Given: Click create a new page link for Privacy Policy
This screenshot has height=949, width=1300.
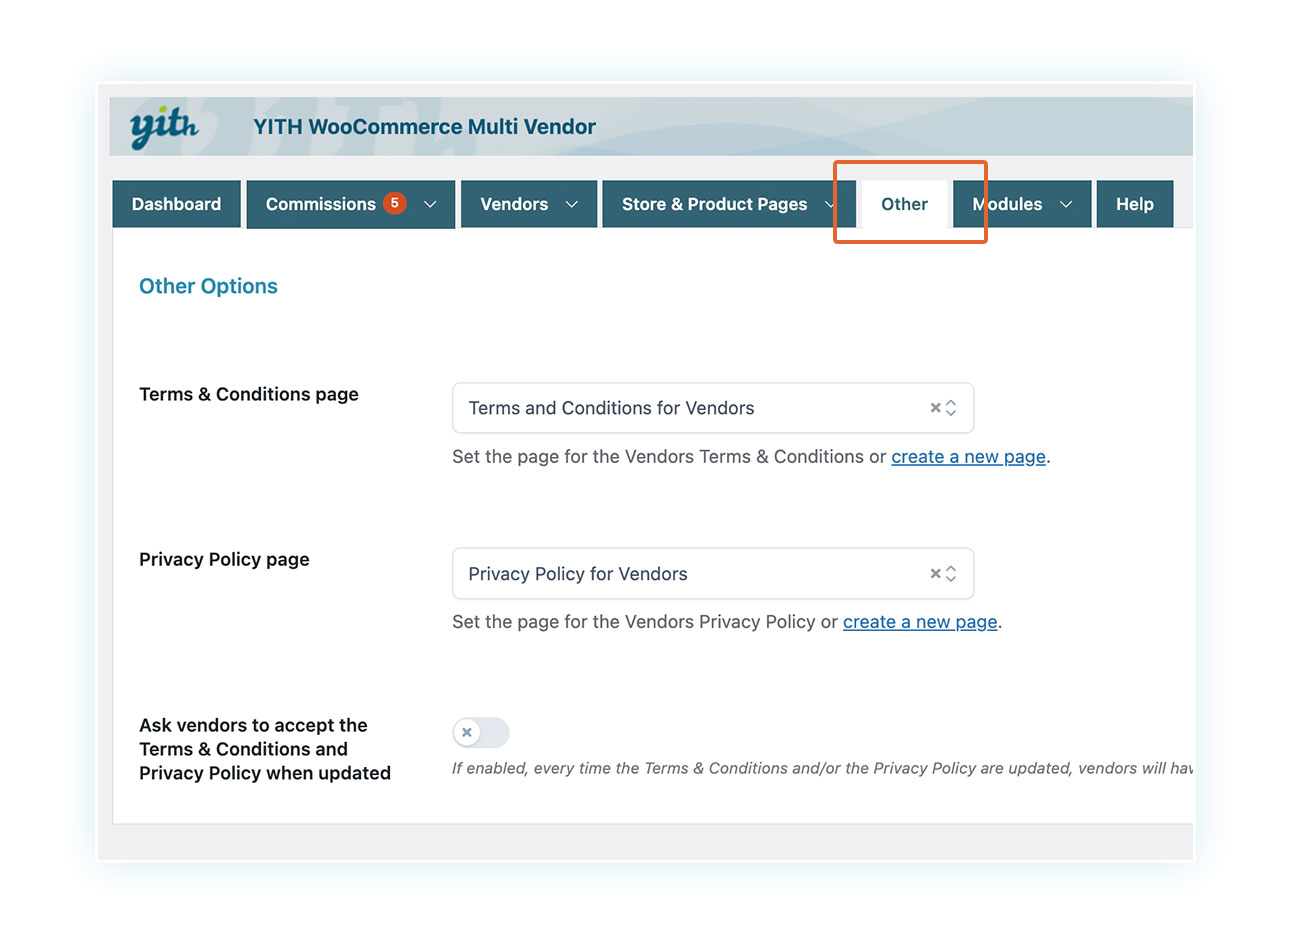Looking at the screenshot, I should point(920,622).
